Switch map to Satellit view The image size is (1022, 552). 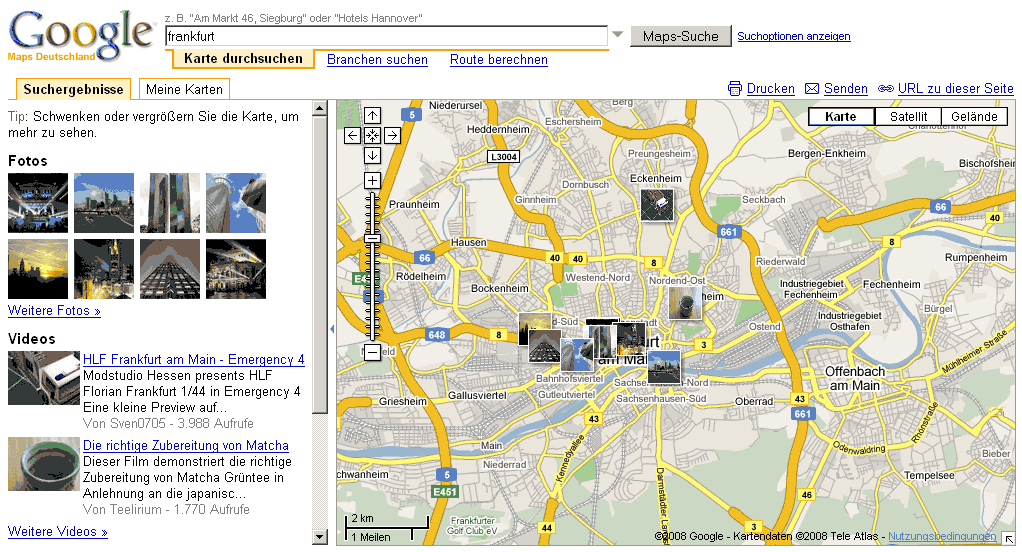pyautogui.click(x=908, y=117)
